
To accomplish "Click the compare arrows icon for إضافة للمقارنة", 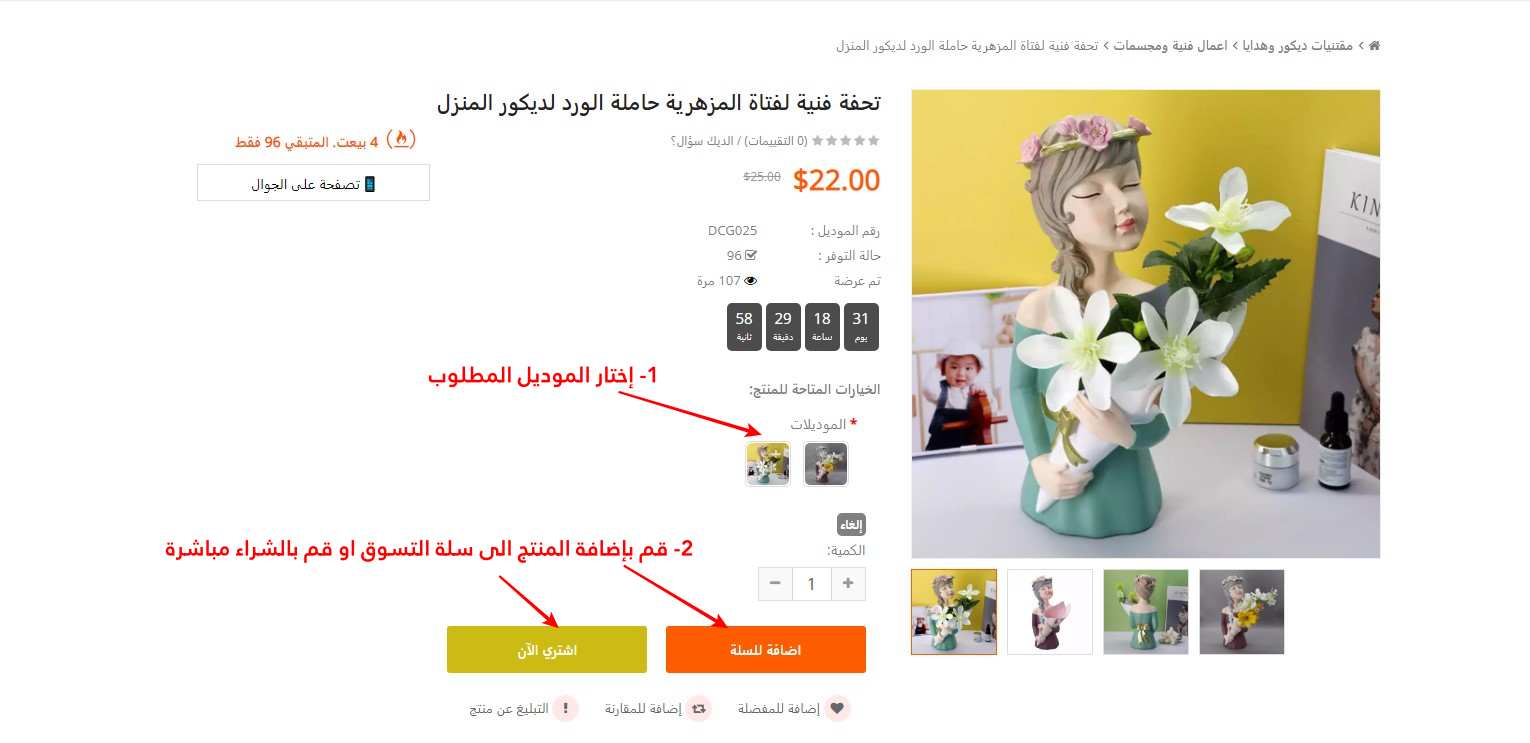I will point(699,708).
